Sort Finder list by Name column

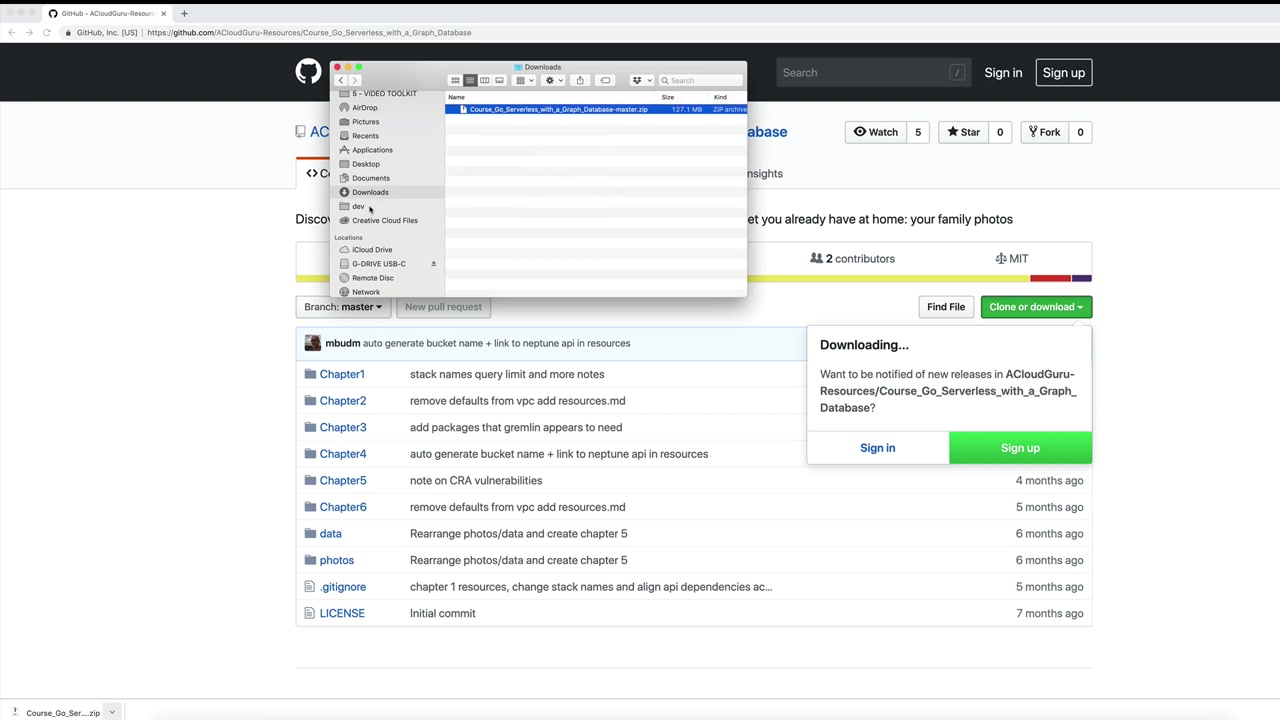pyautogui.click(x=456, y=97)
